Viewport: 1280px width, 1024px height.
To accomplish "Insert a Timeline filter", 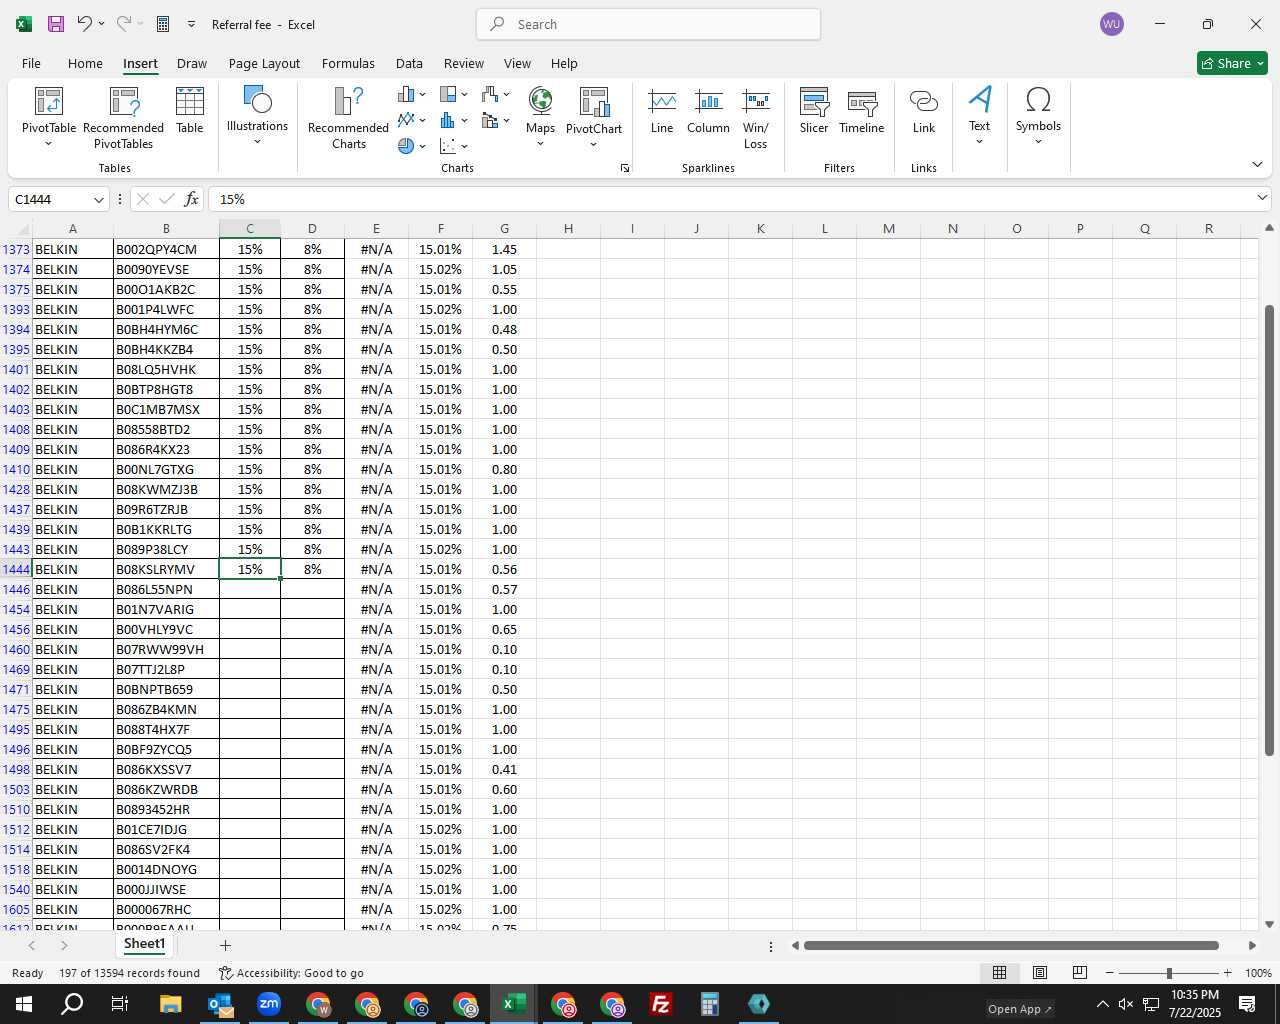I will point(862,112).
